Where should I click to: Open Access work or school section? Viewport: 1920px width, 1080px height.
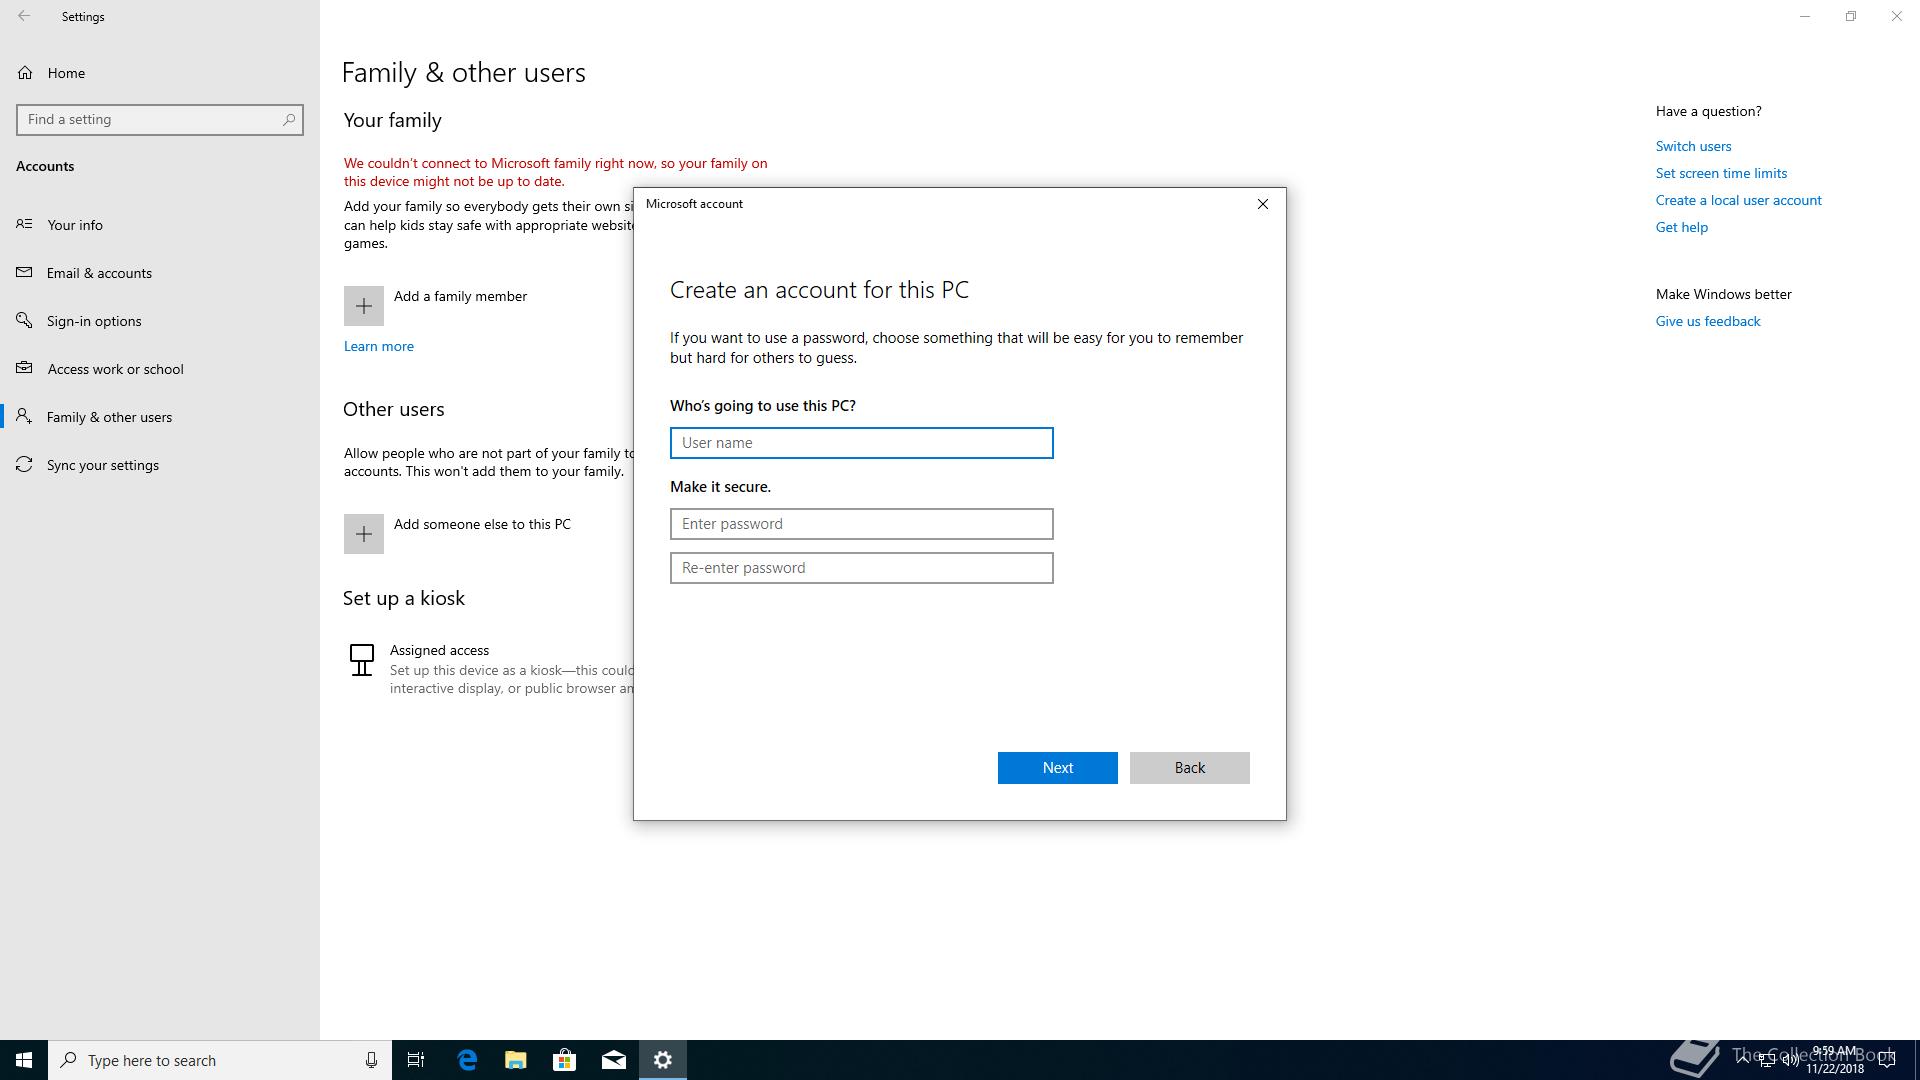pos(160,369)
